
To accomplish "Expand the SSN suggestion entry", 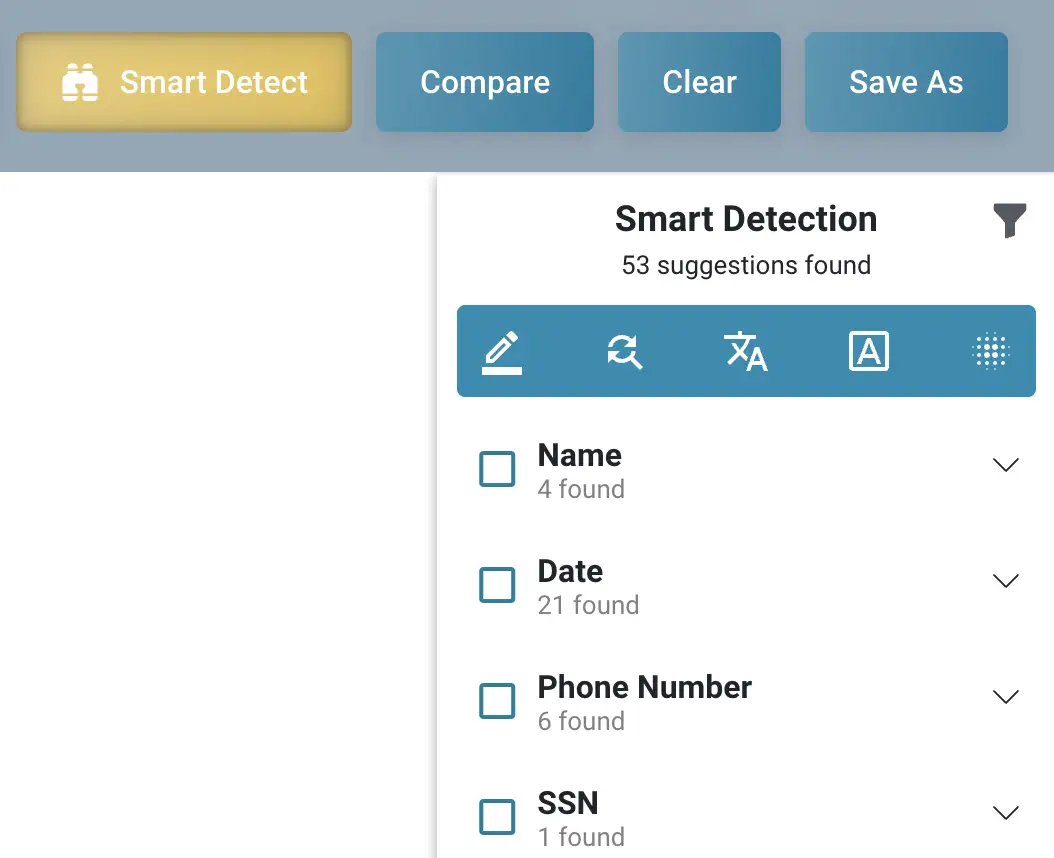I will tap(1006, 812).
